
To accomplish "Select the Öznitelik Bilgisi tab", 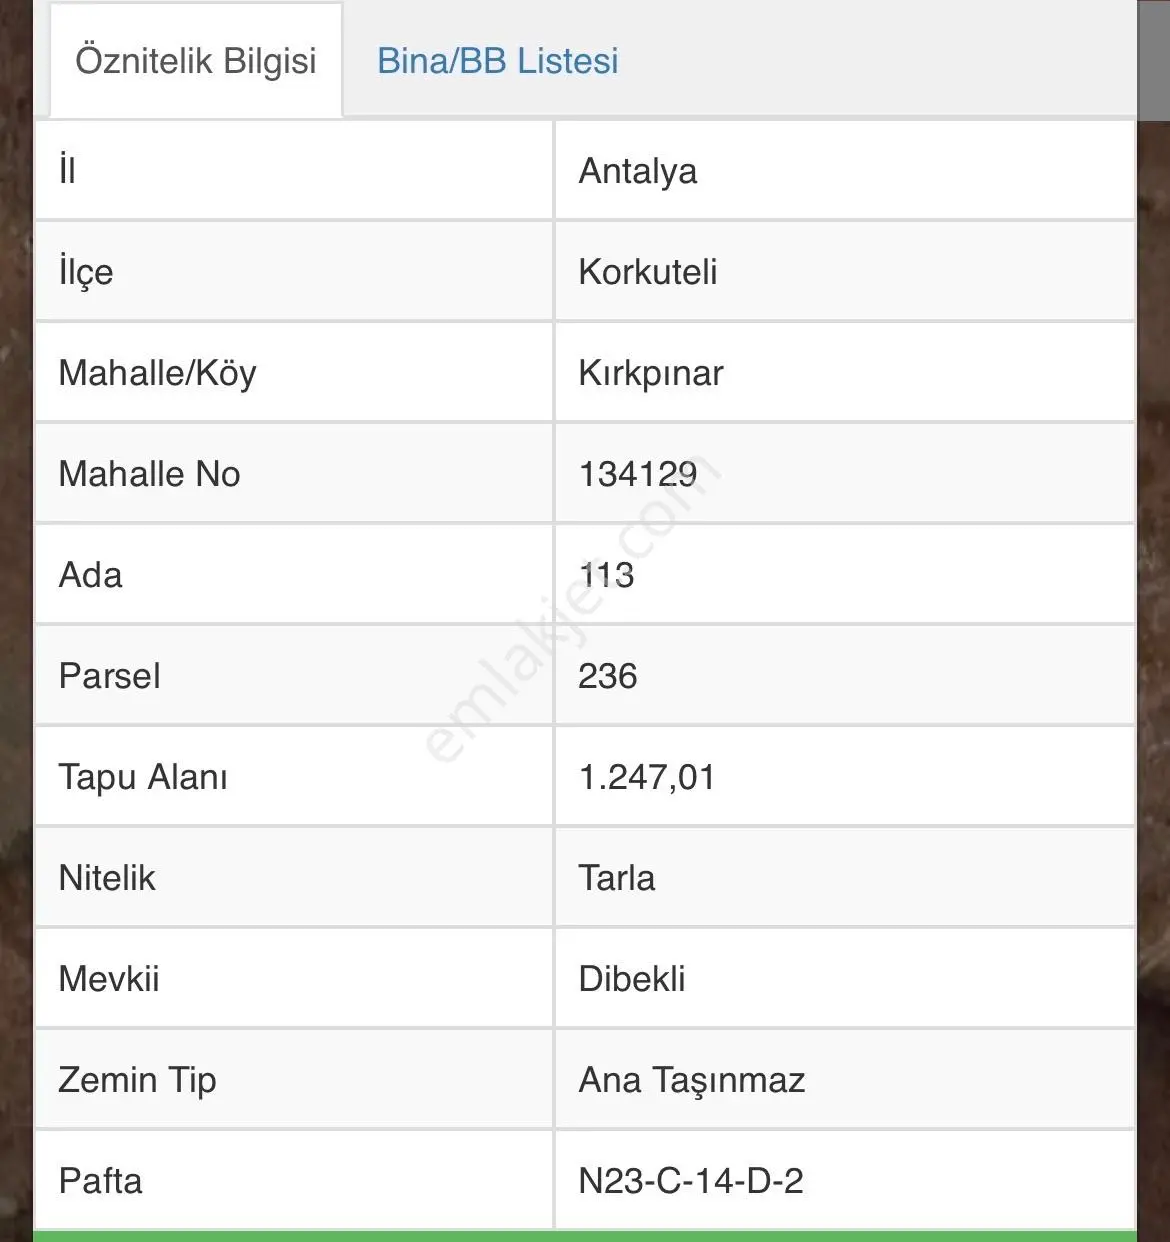I will (196, 60).
